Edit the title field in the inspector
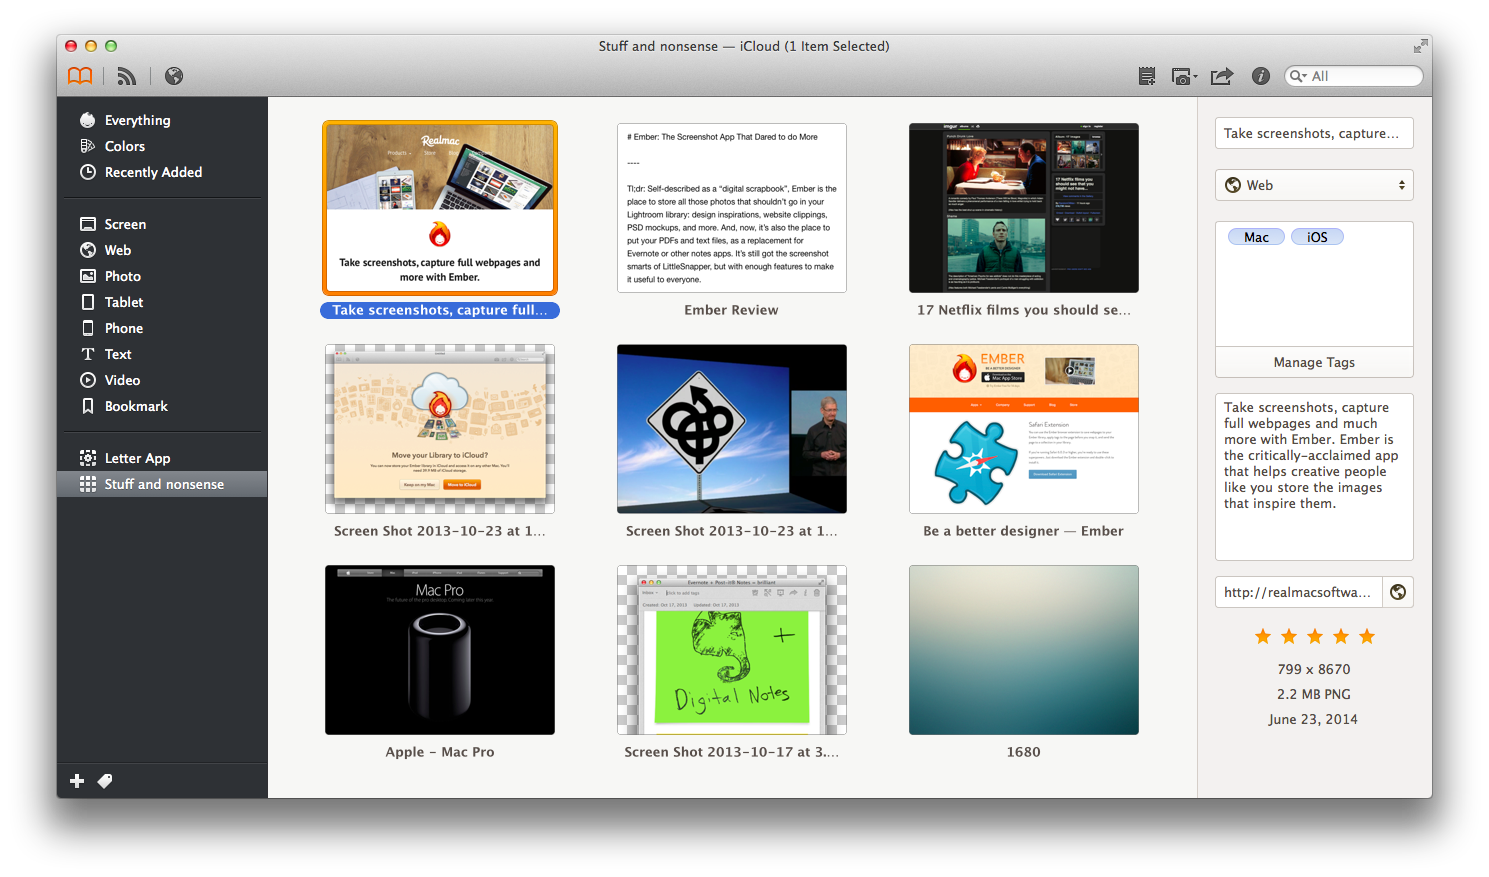 pos(1314,133)
